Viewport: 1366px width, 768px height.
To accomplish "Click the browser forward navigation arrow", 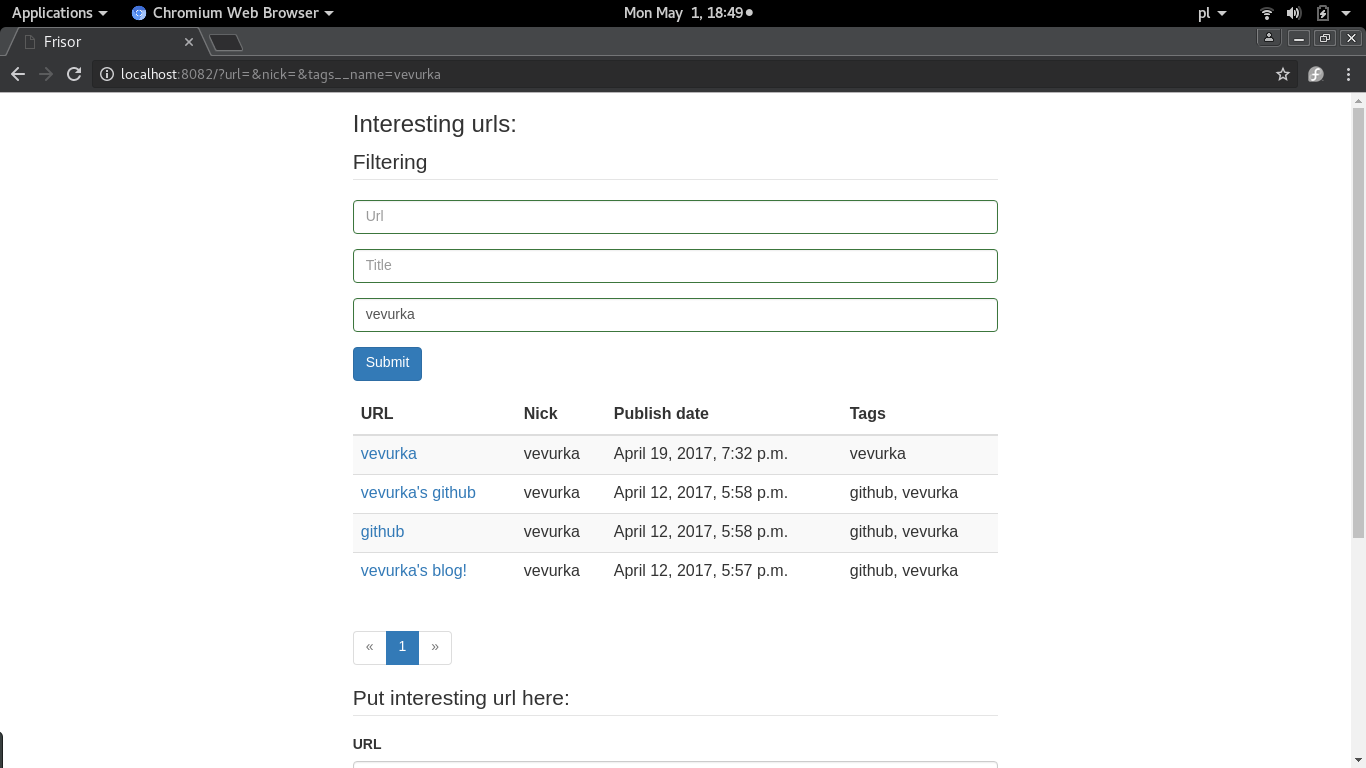I will 45,74.
